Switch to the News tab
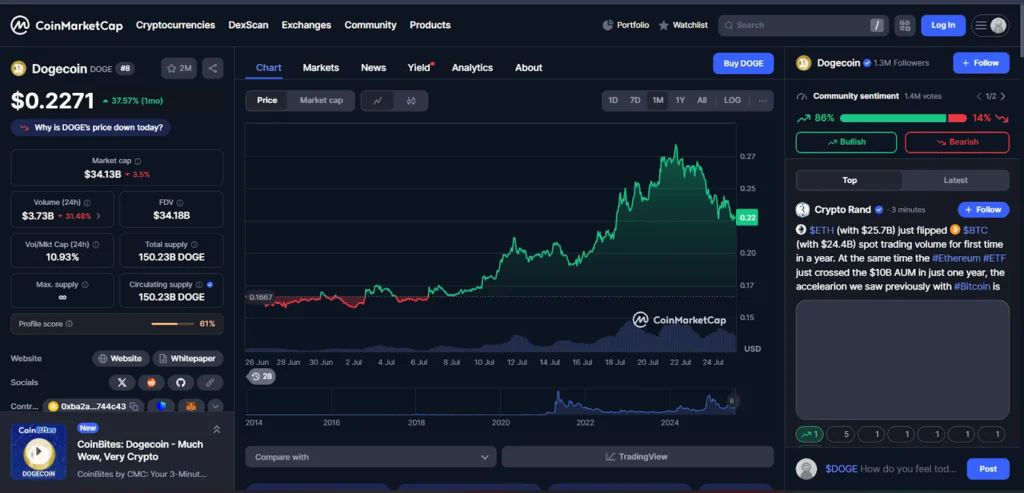The width and height of the screenshot is (1024, 493). coord(374,68)
